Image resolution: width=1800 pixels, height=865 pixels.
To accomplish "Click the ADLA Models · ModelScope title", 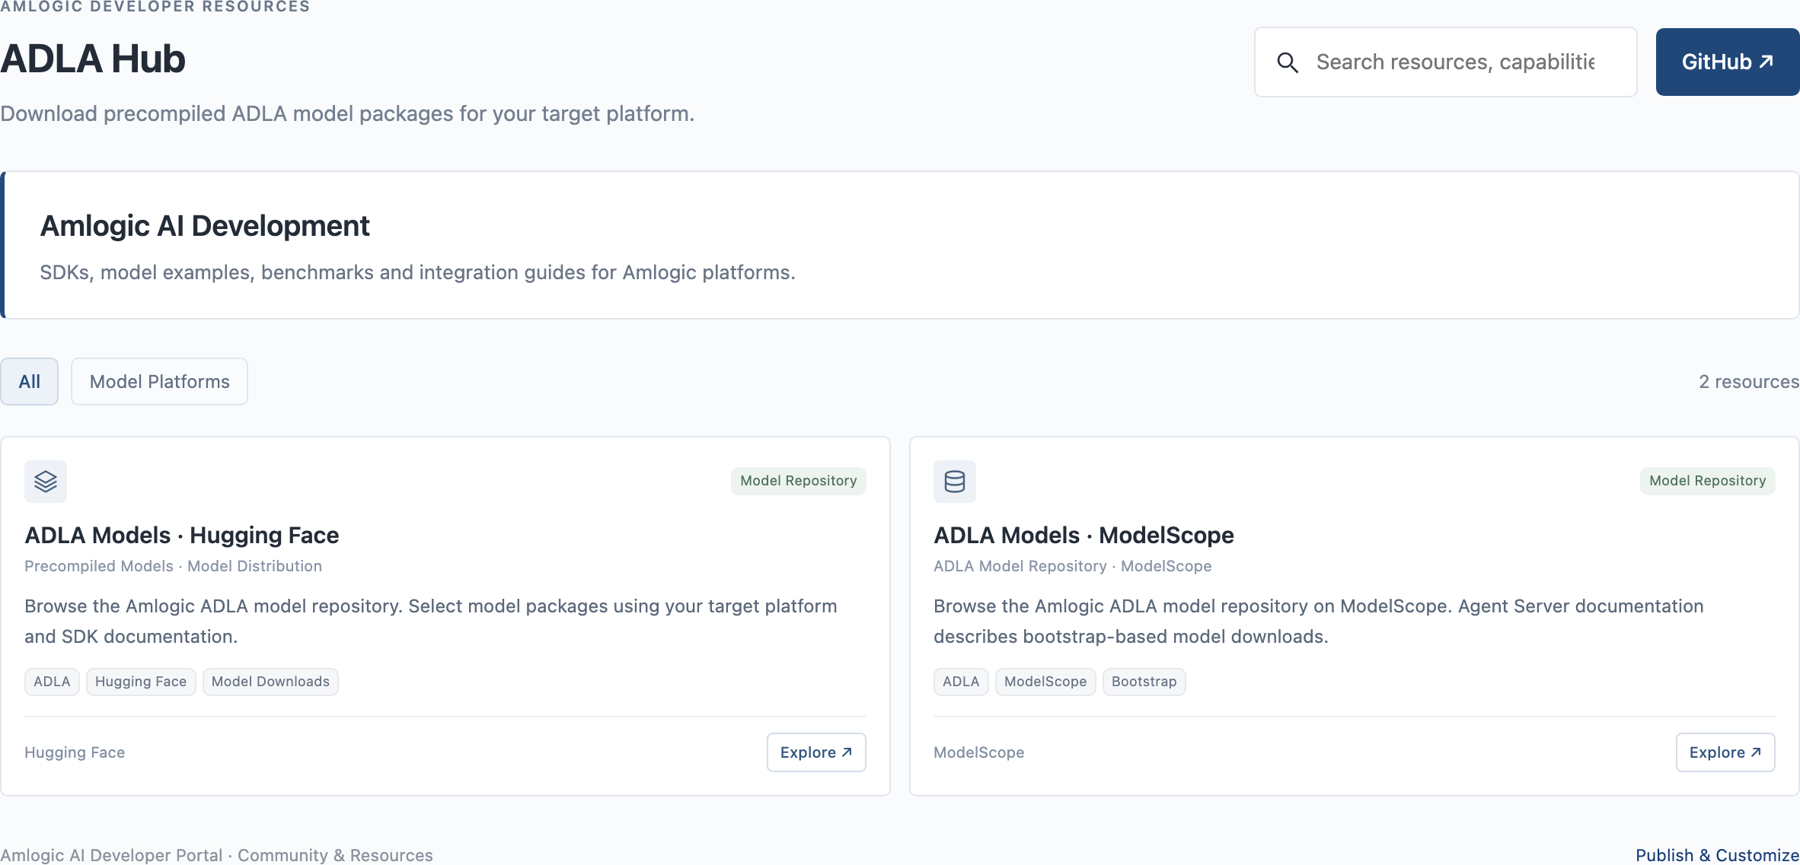I will click(x=1084, y=535).
